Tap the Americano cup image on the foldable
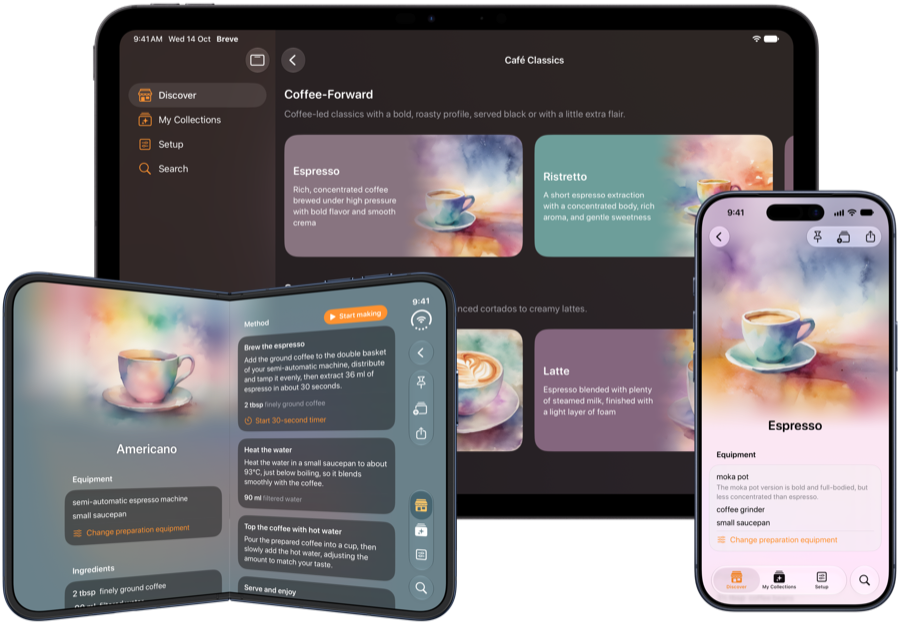 tap(150, 381)
